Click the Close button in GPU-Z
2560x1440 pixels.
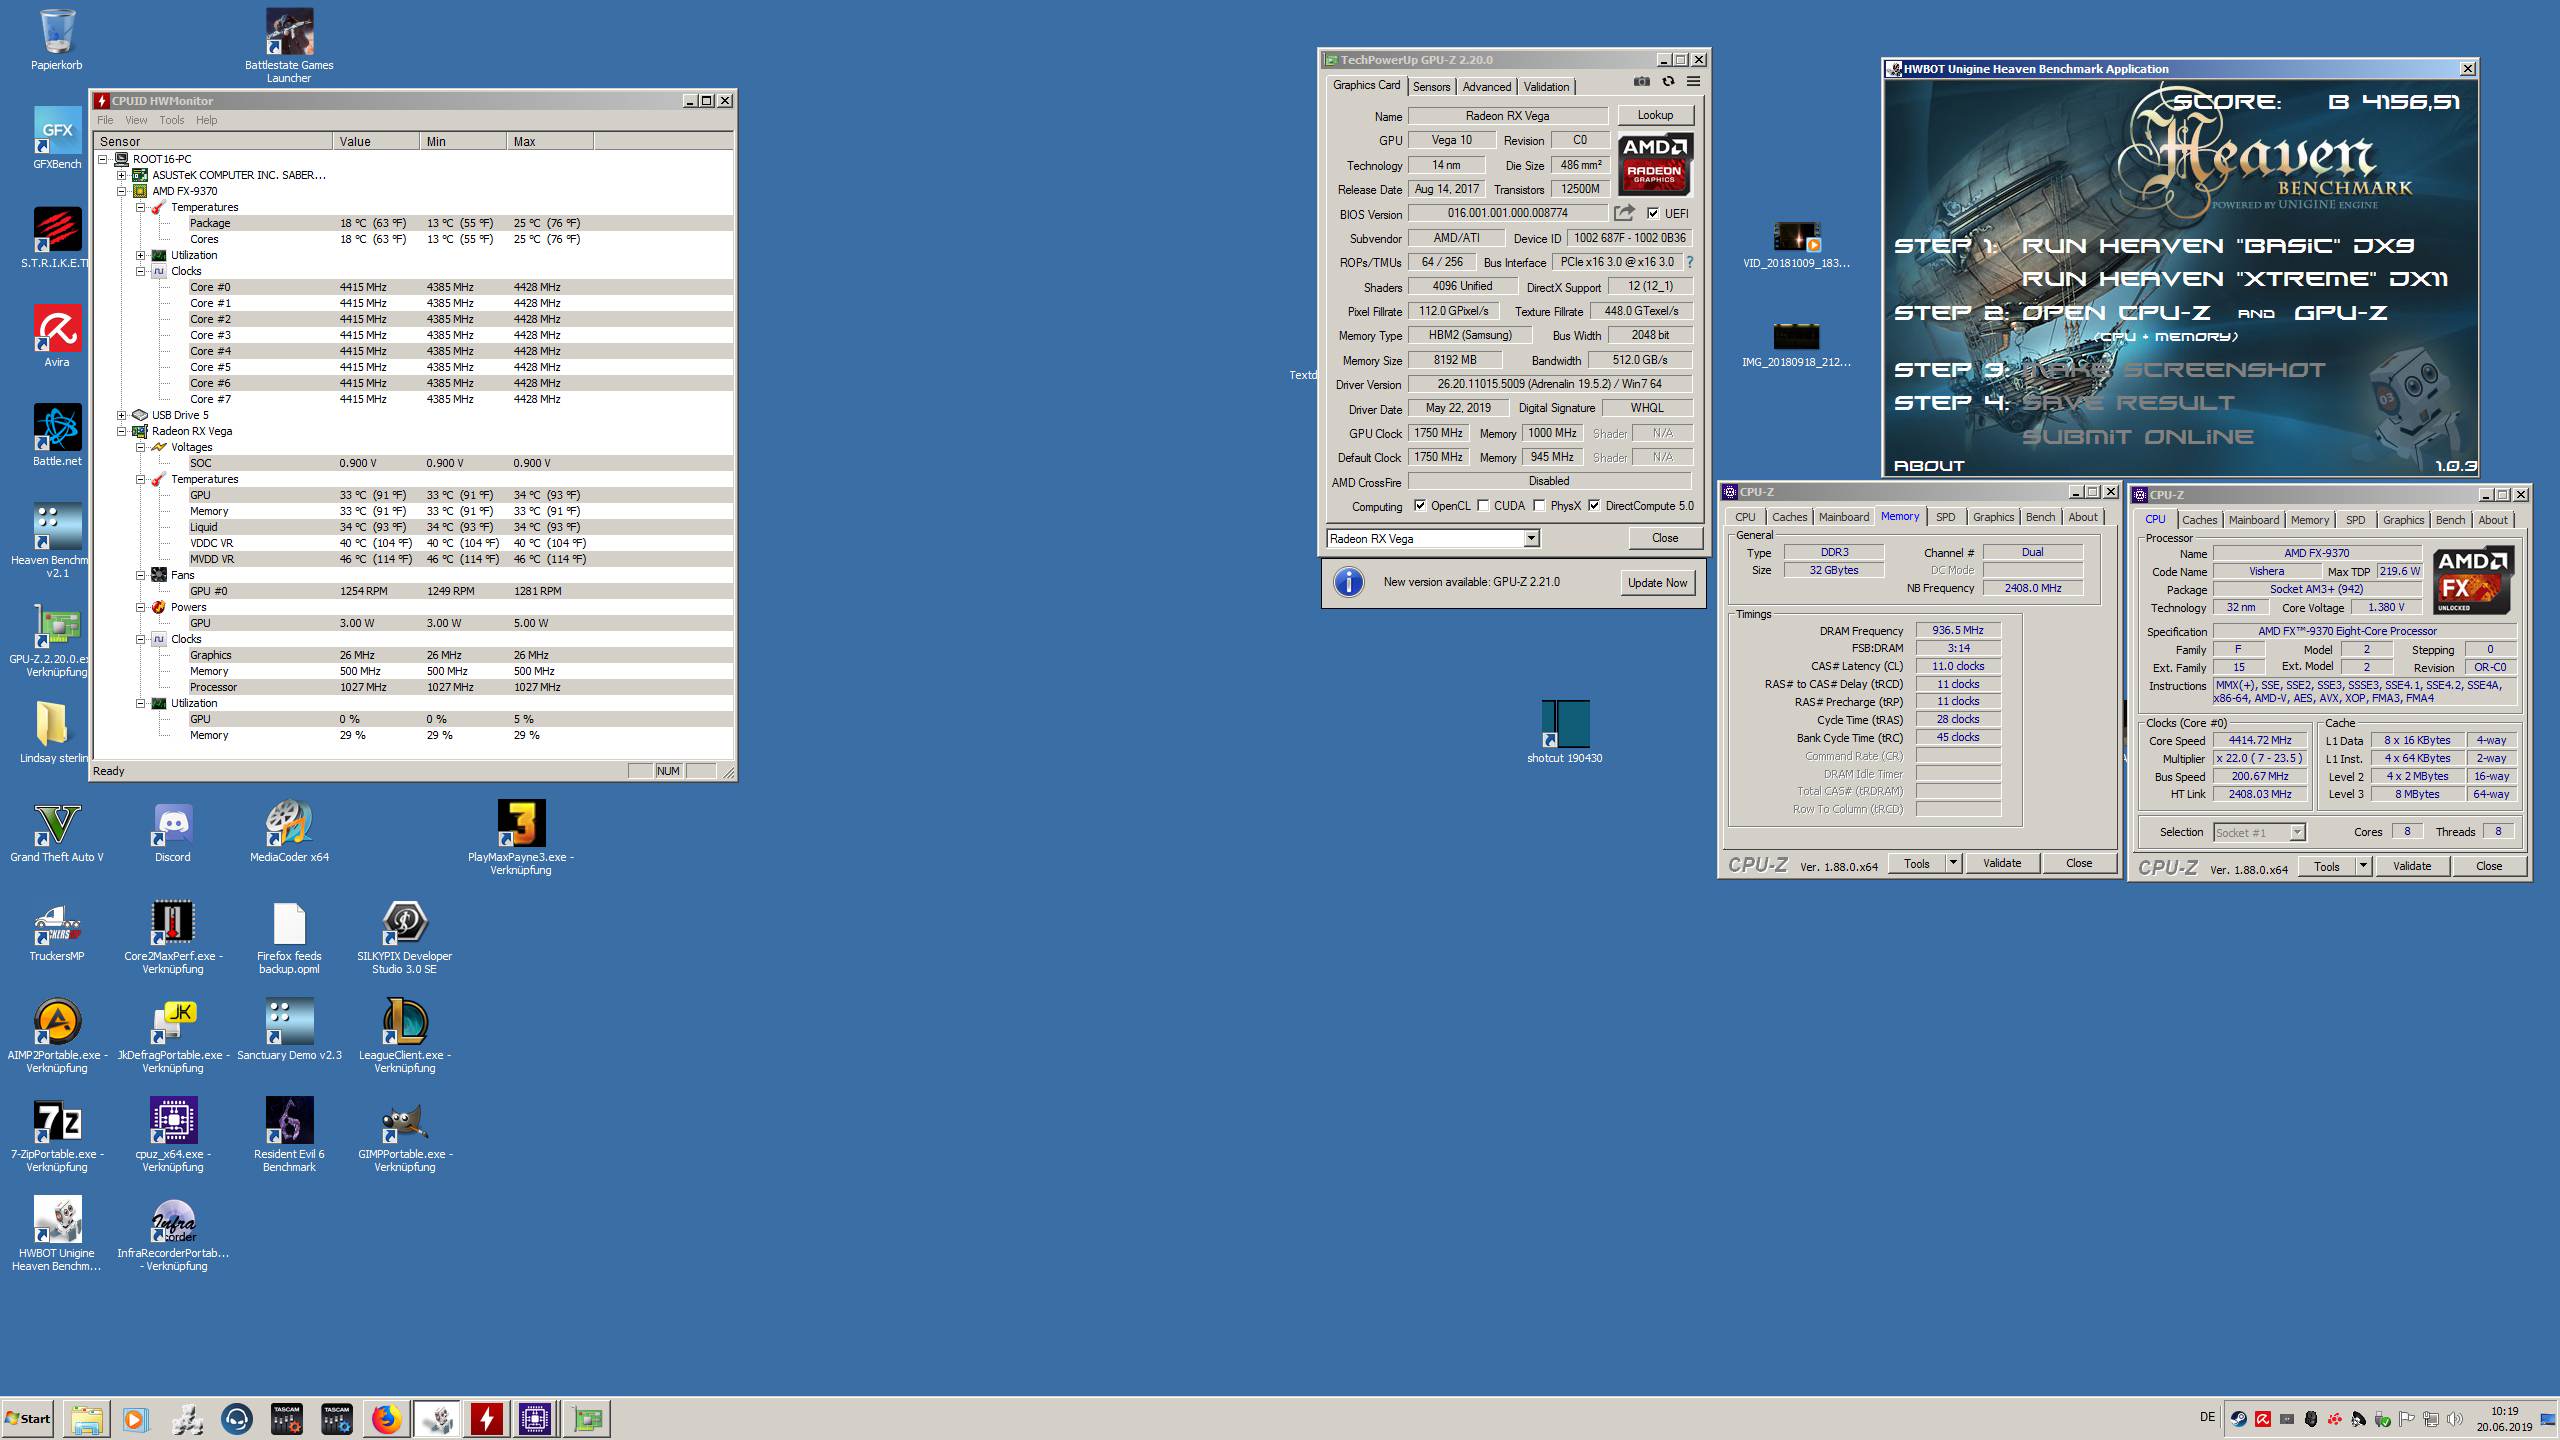1665,538
